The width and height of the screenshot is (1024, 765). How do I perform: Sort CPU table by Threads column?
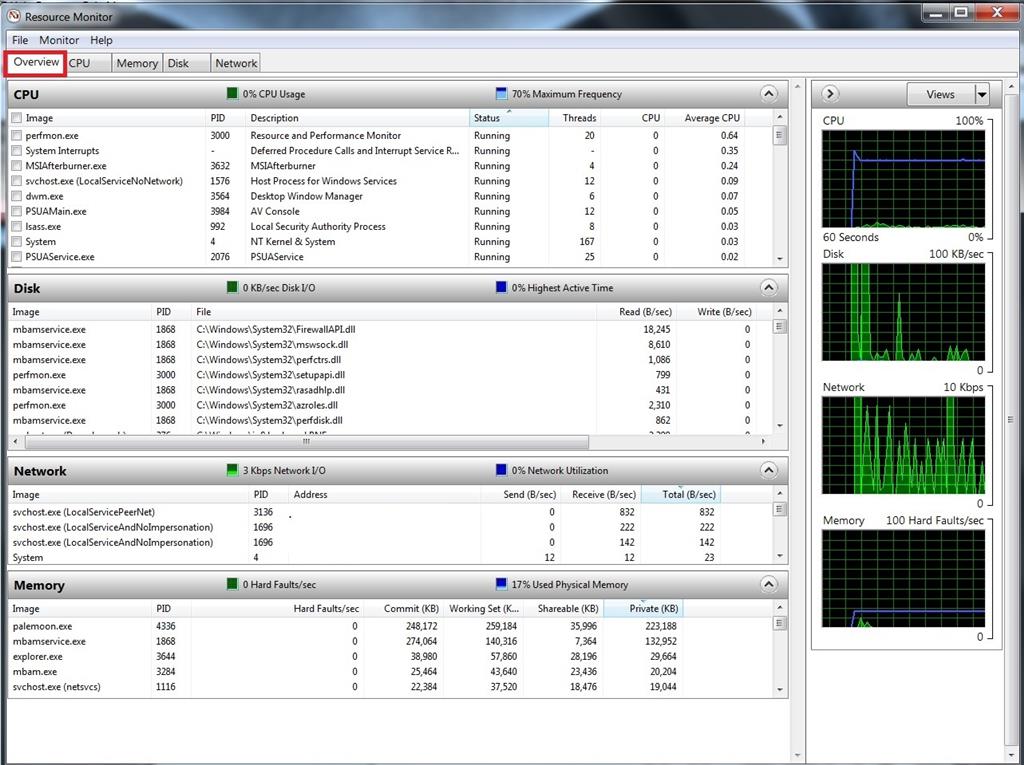point(574,118)
